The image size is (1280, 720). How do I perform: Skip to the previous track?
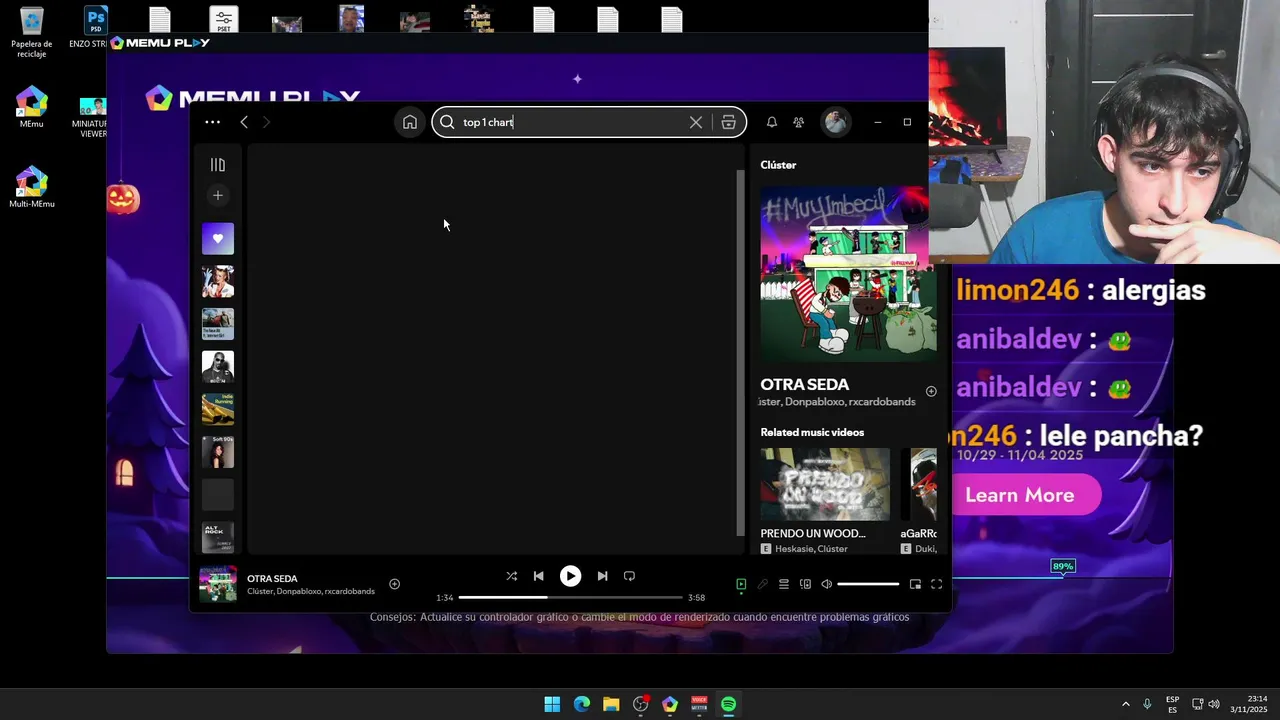click(539, 576)
